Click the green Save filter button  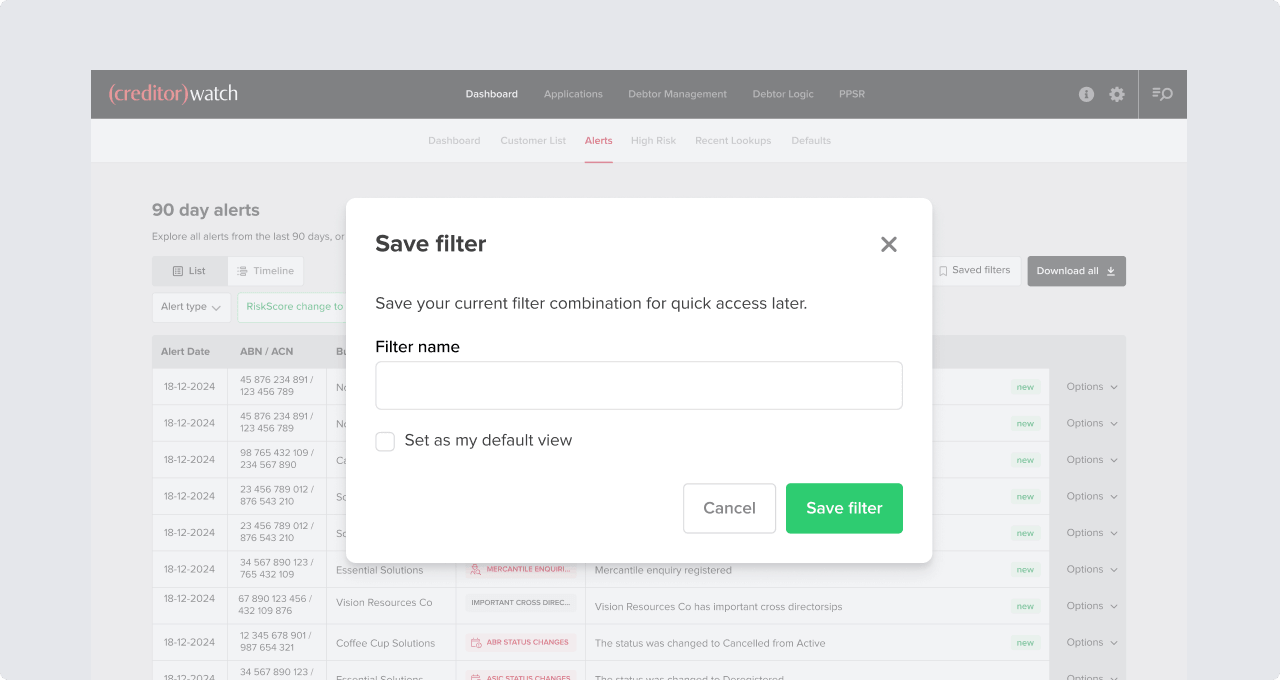844,508
